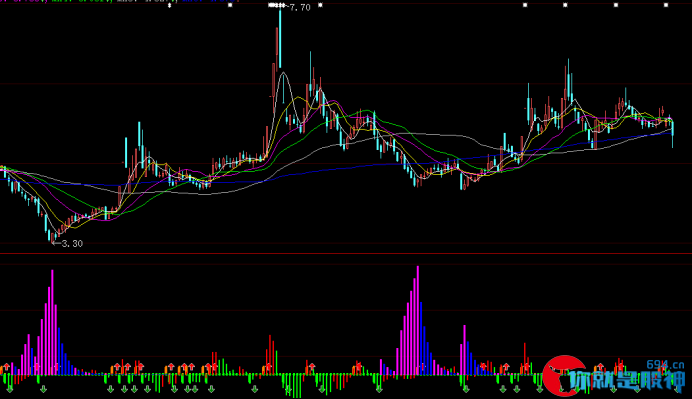Click the moving average legend text at top-left
Image resolution: width=692 pixels, height=399 pixels.
click(119, 1)
